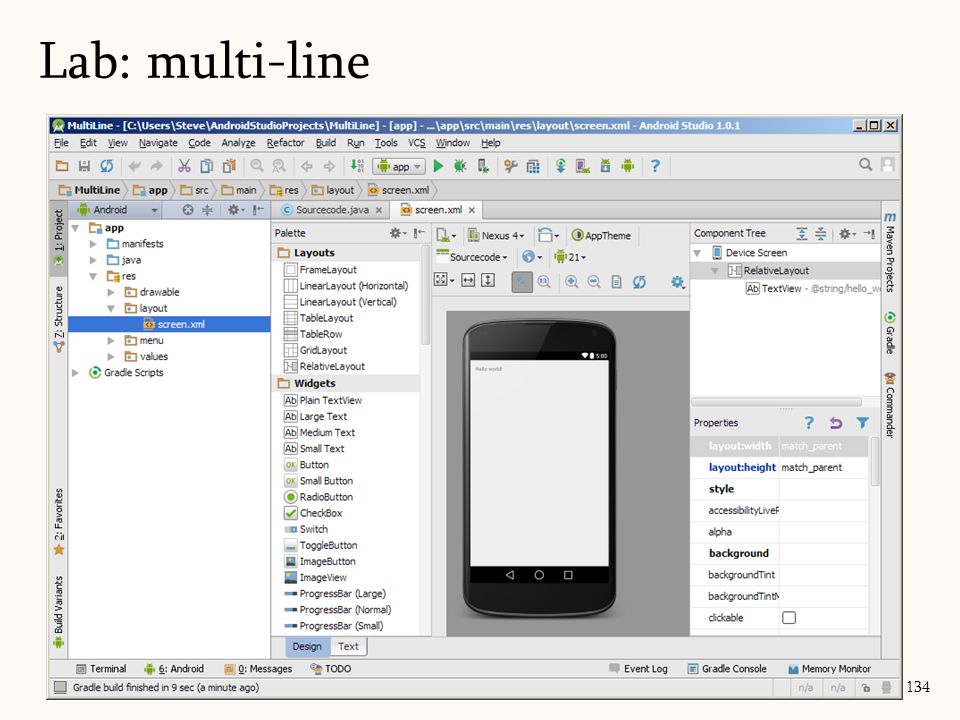
Task: Click the Properties filter funnel icon
Action: coord(863,422)
